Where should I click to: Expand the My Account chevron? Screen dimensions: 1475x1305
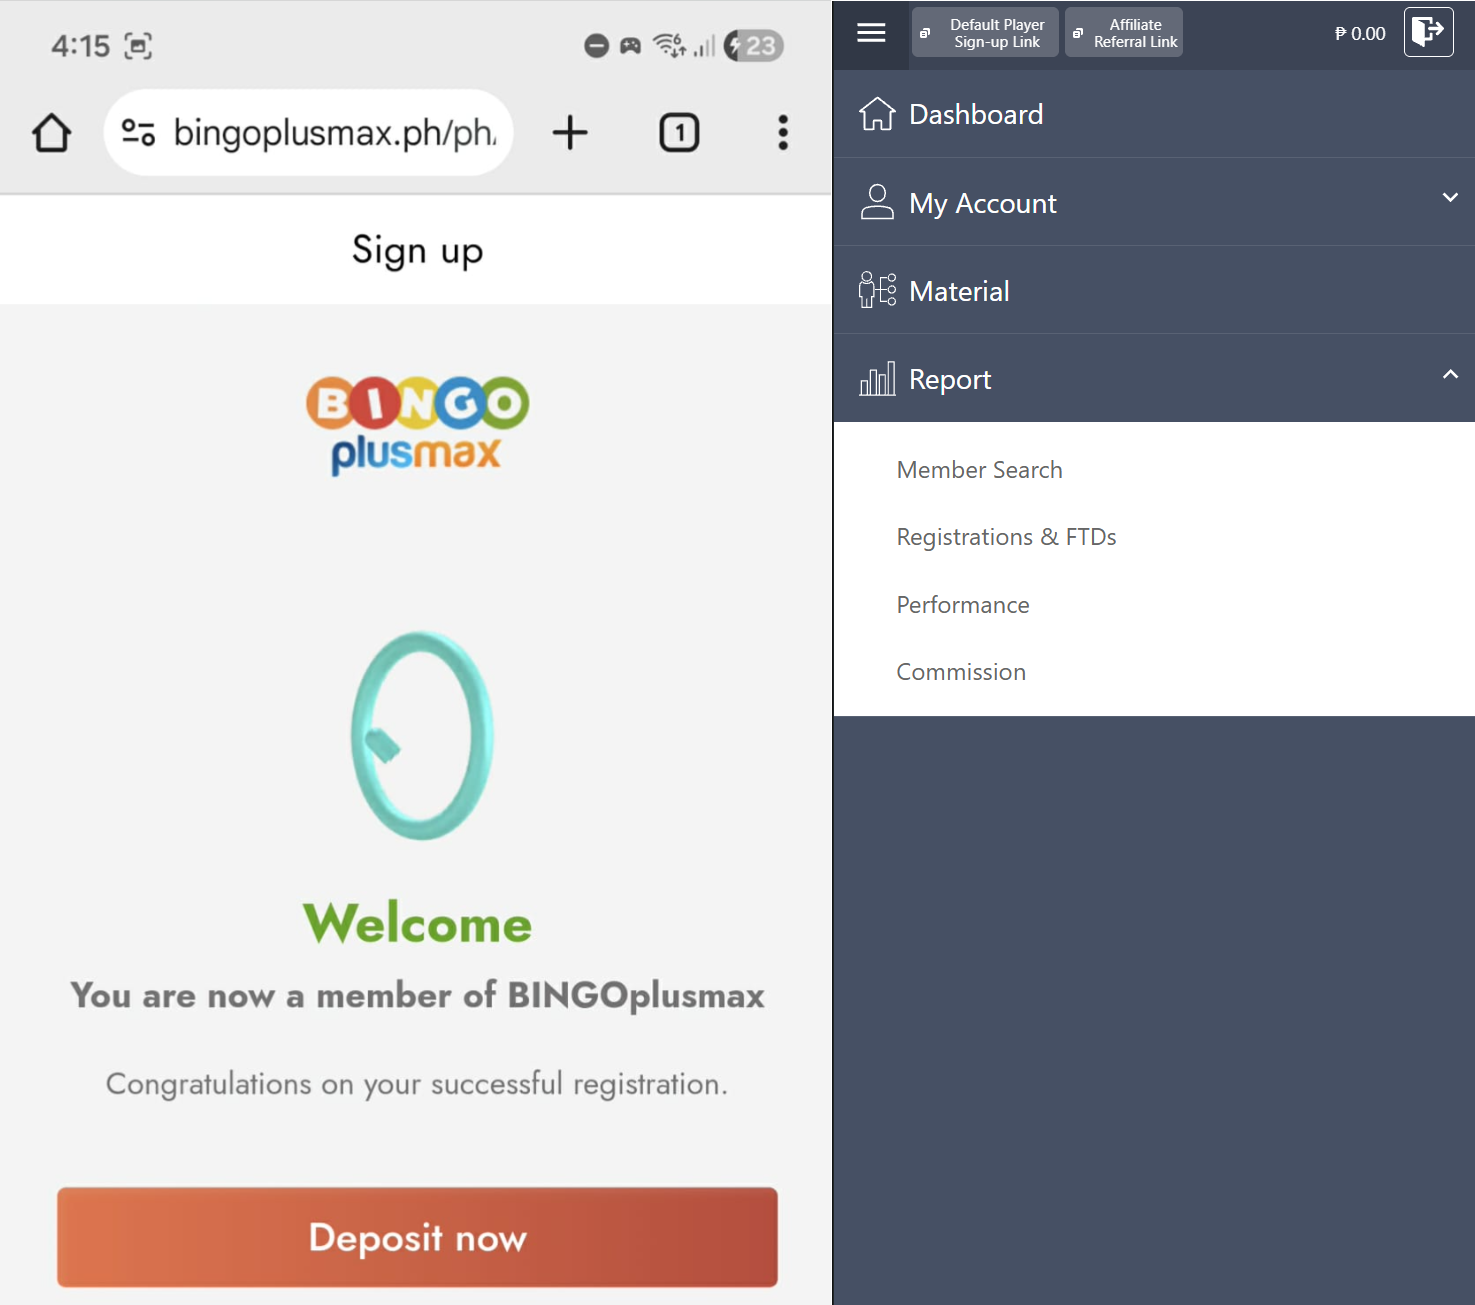(x=1450, y=198)
